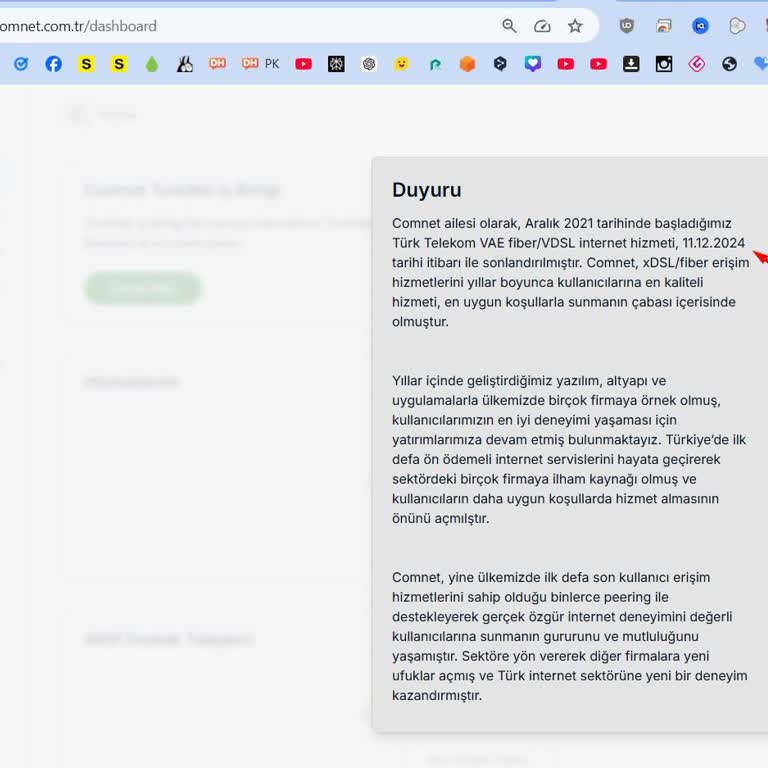Open the dark globe bookmark
Viewport: 768px width, 768px height.
tap(730, 64)
